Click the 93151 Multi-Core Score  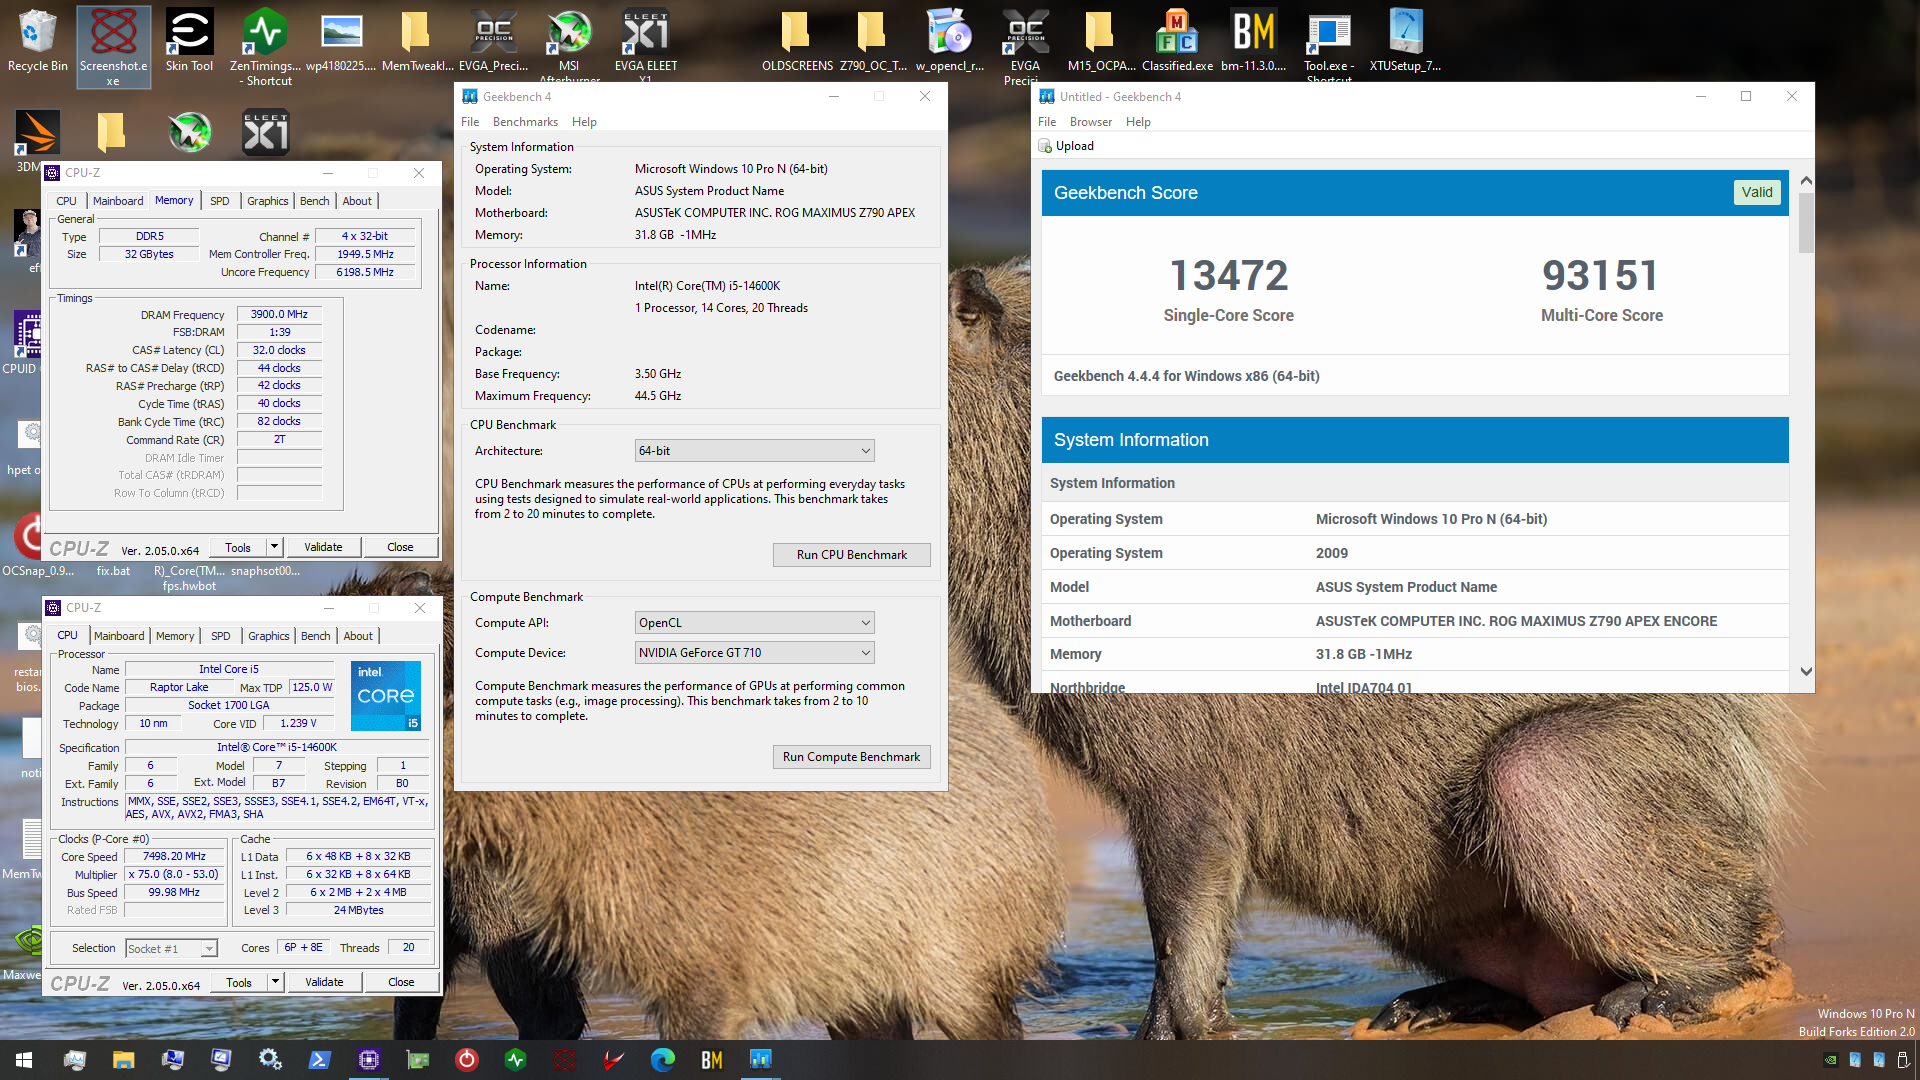(x=1601, y=275)
